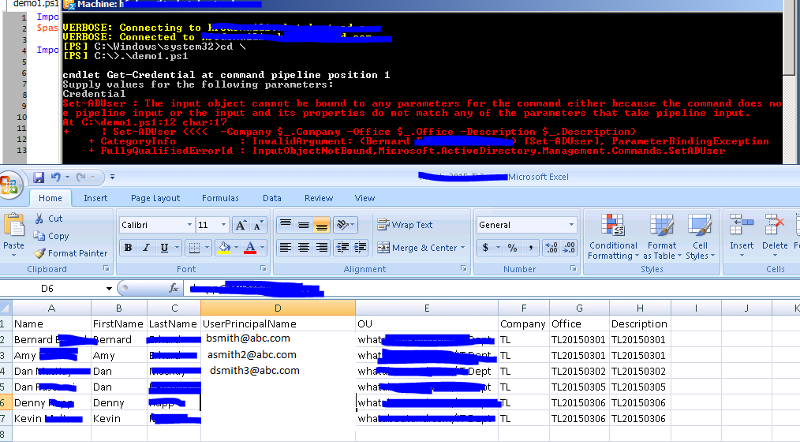Image resolution: width=800 pixels, height=442 pixels.
Task: Redo action in Quick Access Toolbar
Action: coord(81,177)
